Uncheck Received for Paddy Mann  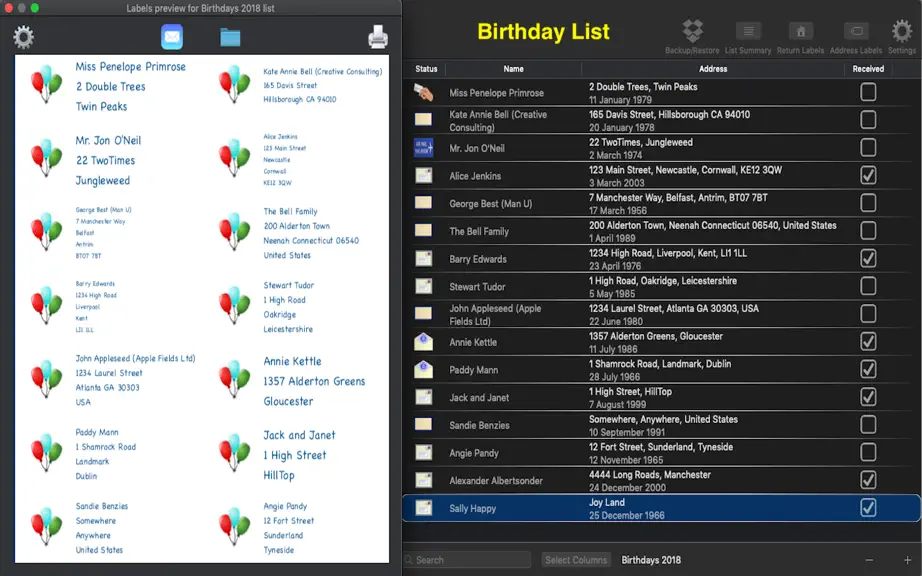[868, 369]
